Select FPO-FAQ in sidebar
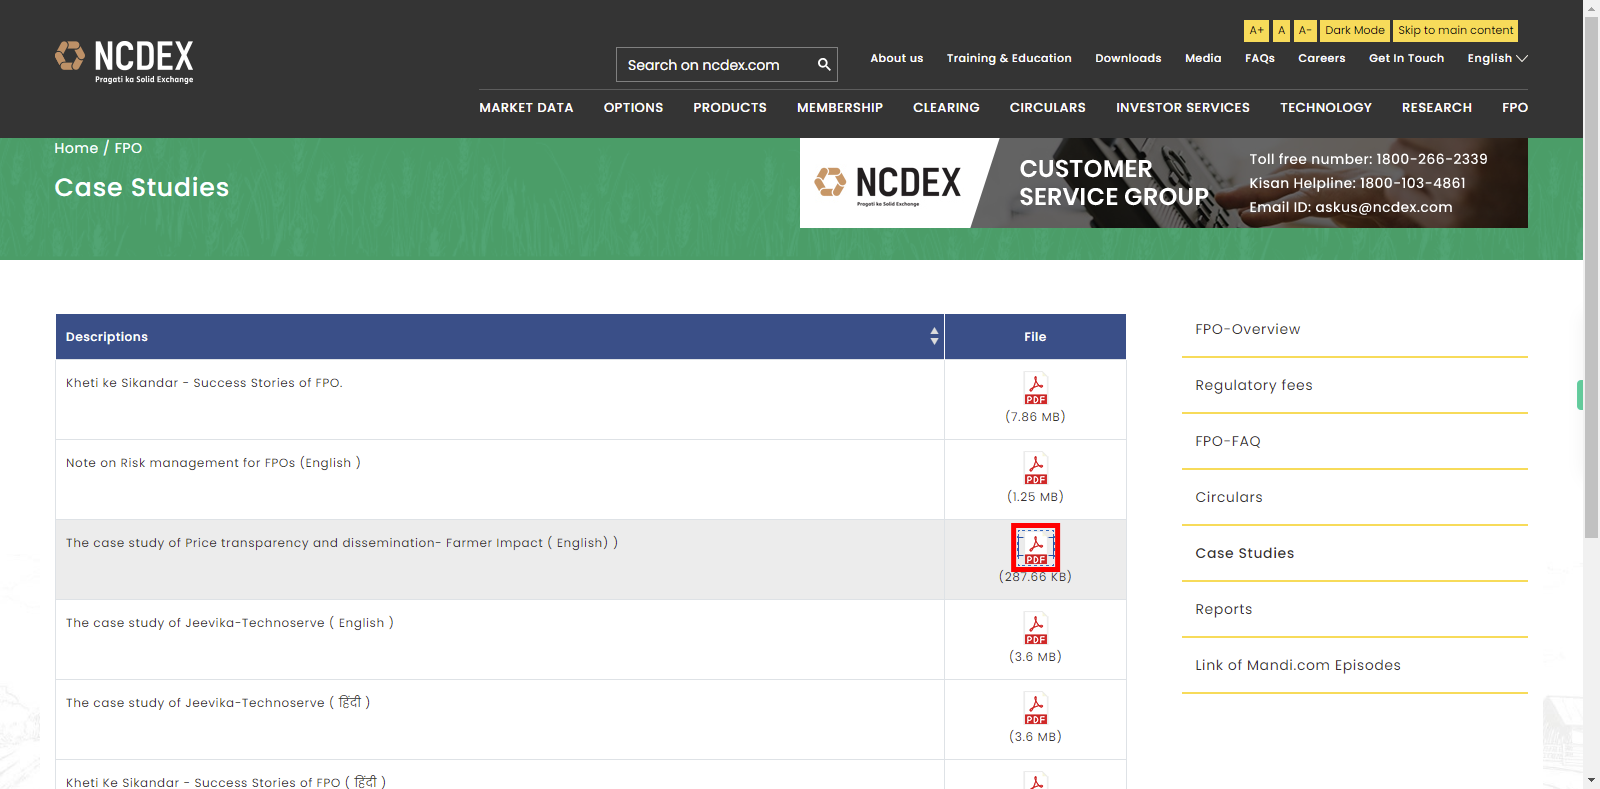This screenshot has width=1600, height=789. [x=1355, y=441]
